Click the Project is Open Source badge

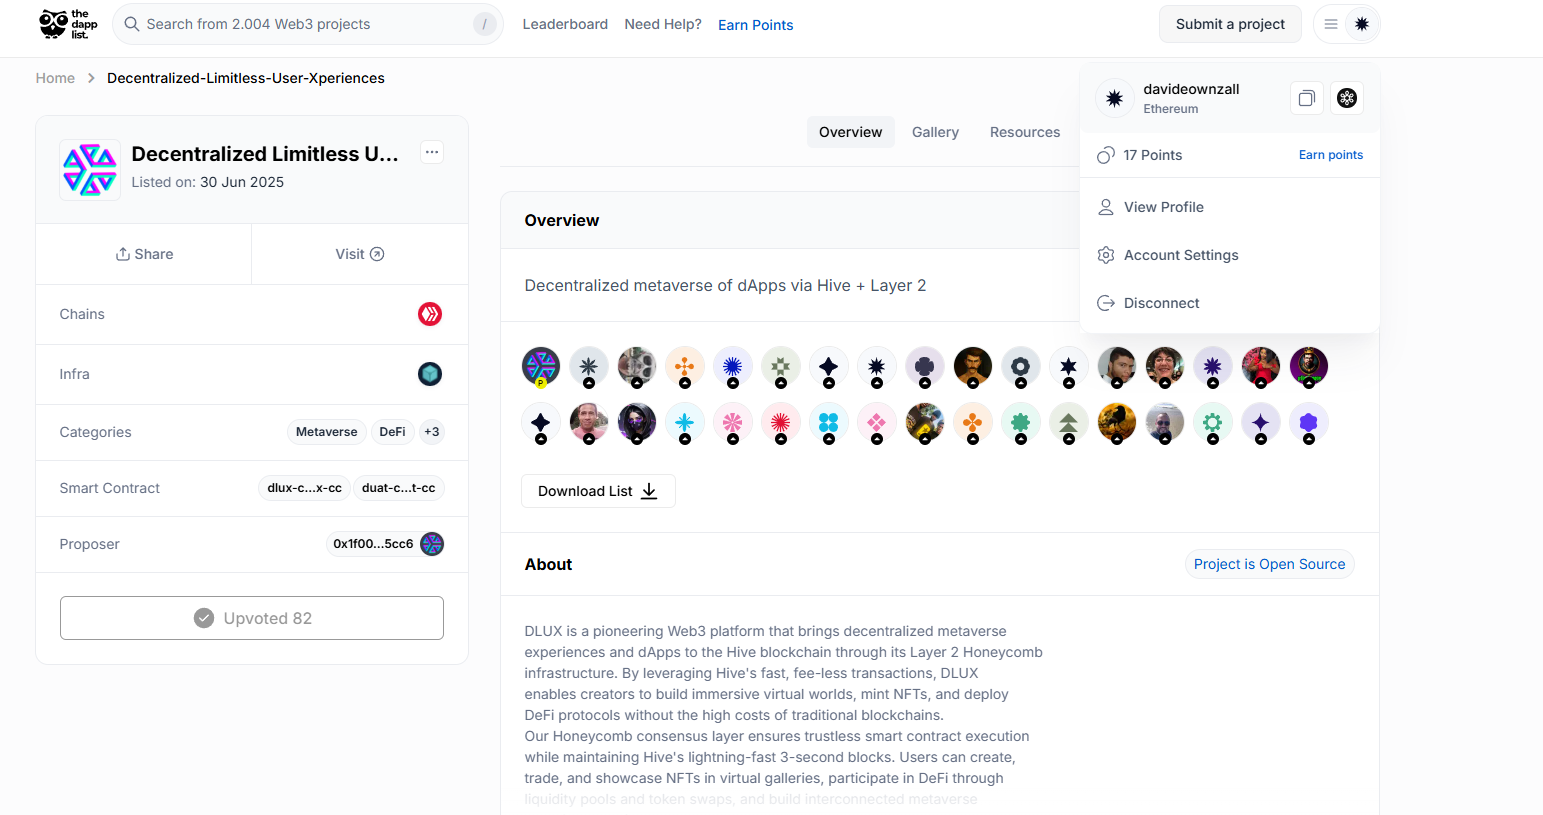click(1270, 564)
